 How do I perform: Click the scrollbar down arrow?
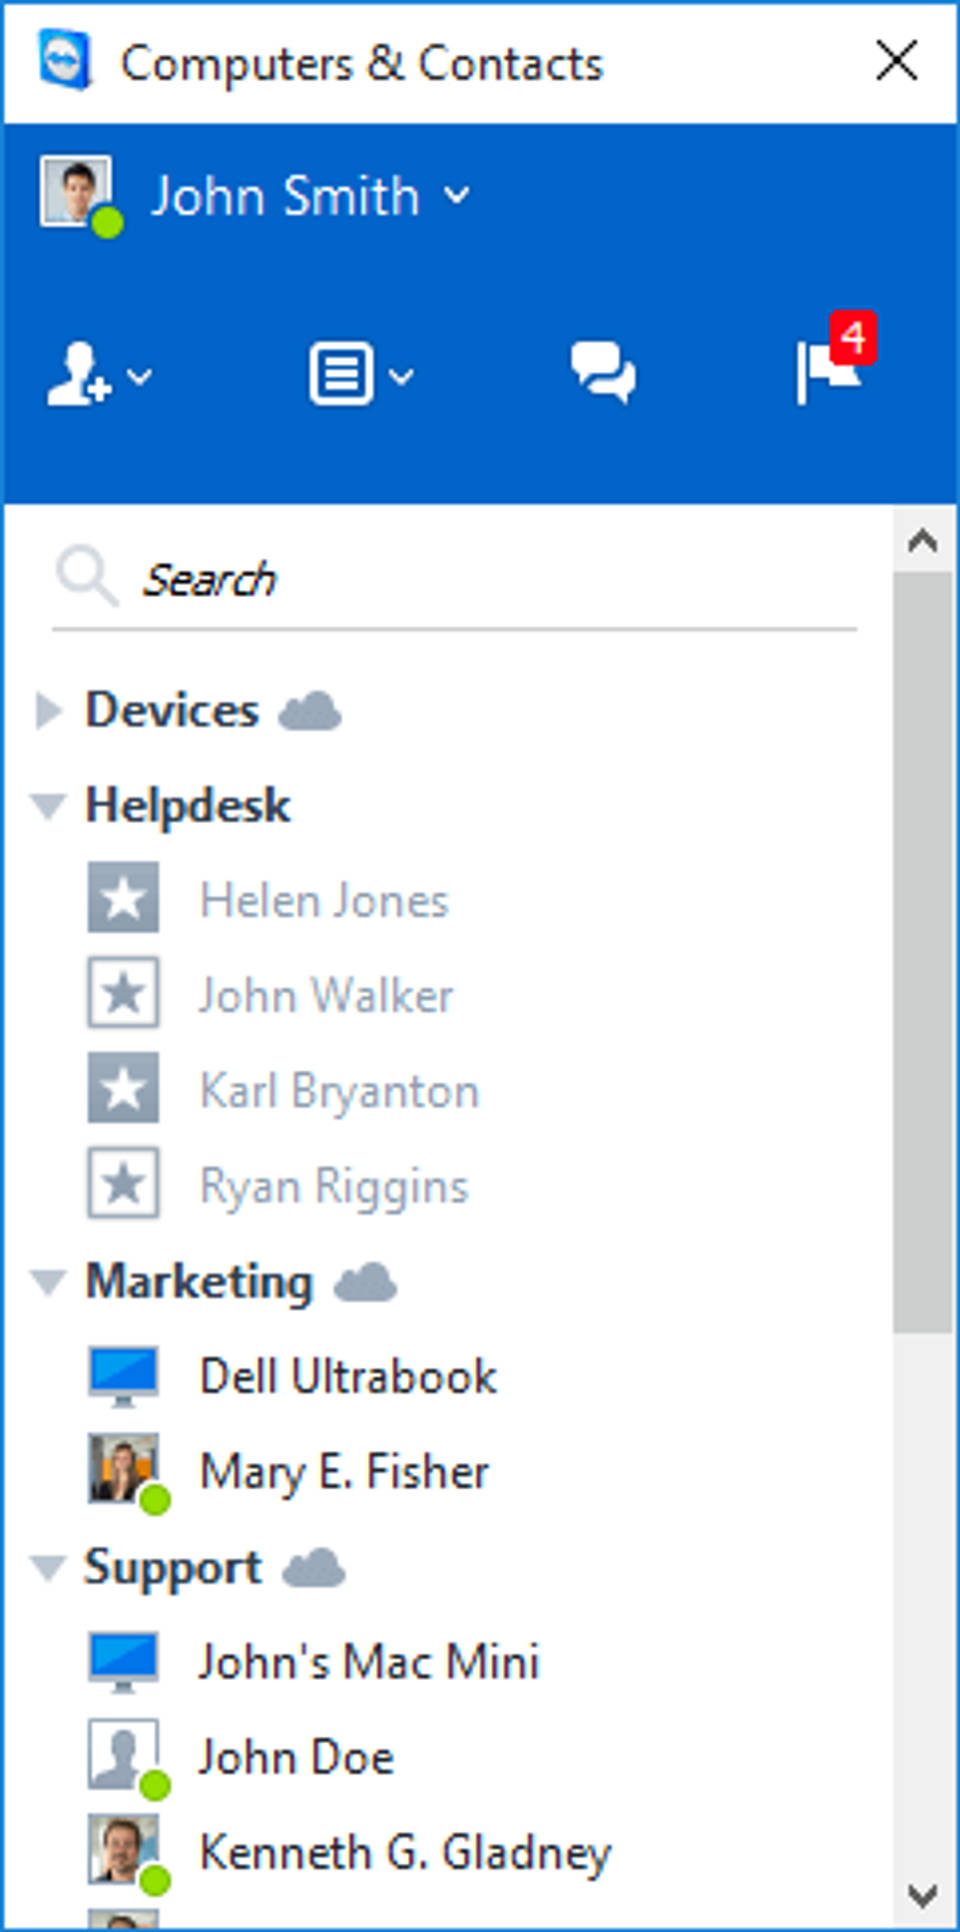point(921,1894)
